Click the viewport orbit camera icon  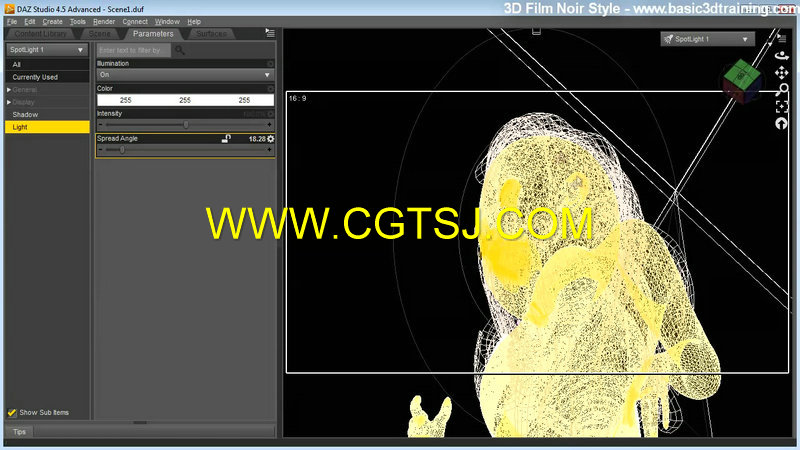782,55
